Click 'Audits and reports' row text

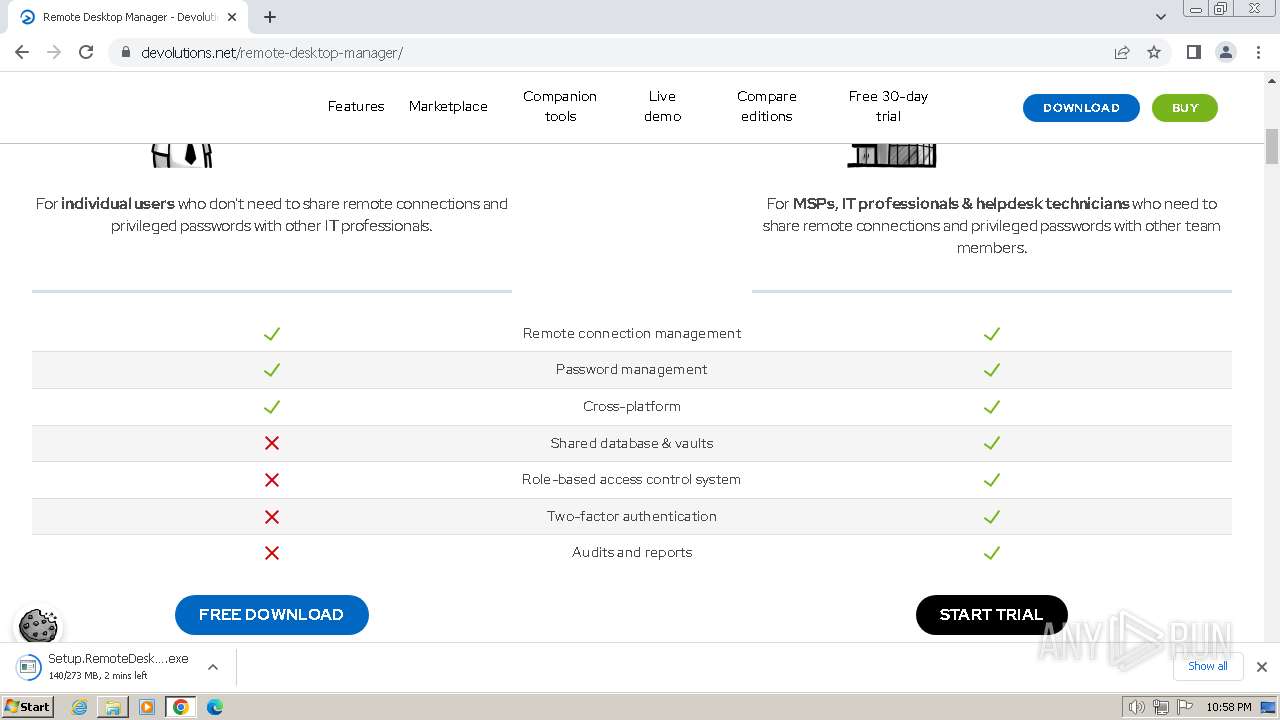(632, 552)
